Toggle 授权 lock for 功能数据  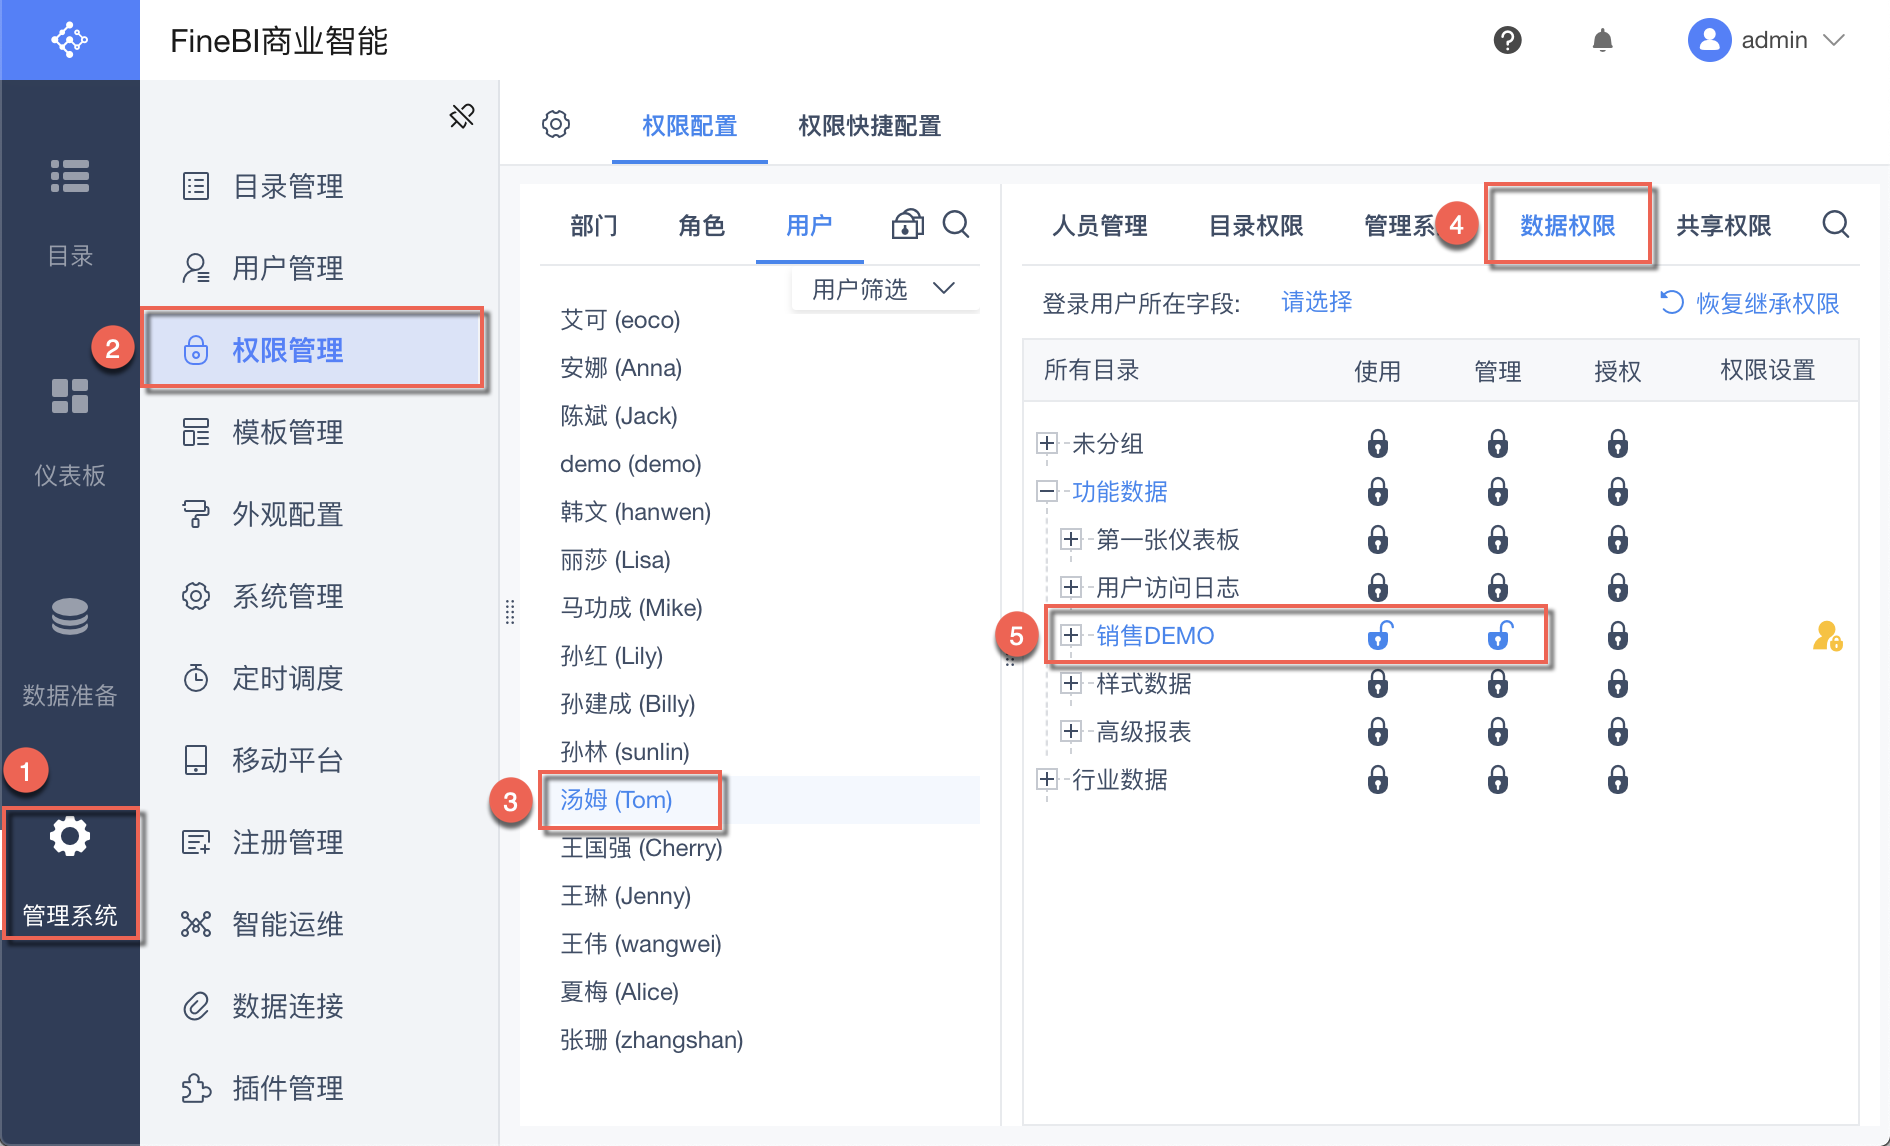pos(1617,492)
